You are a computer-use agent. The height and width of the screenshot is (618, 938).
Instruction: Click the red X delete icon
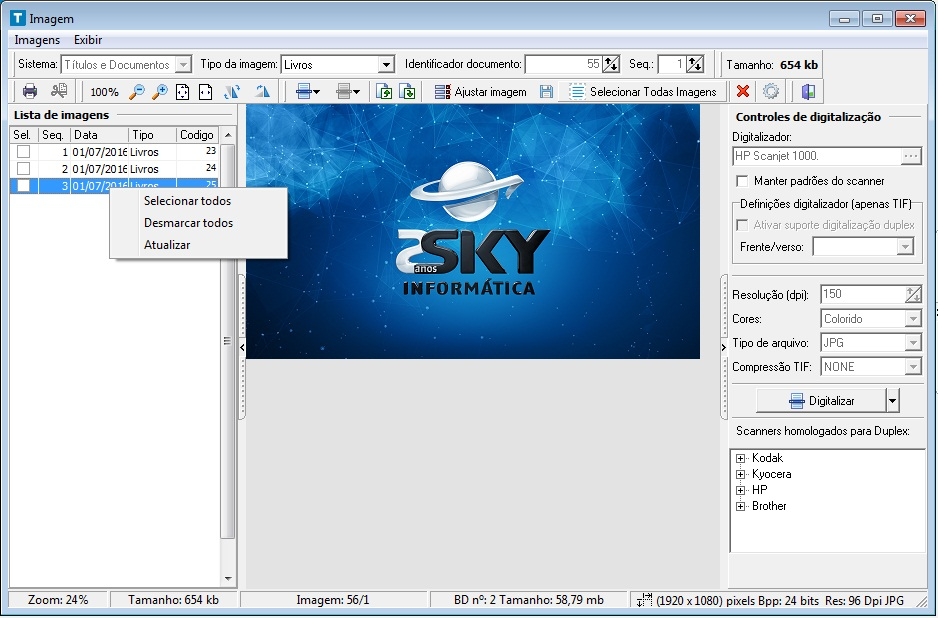(743, 92)
